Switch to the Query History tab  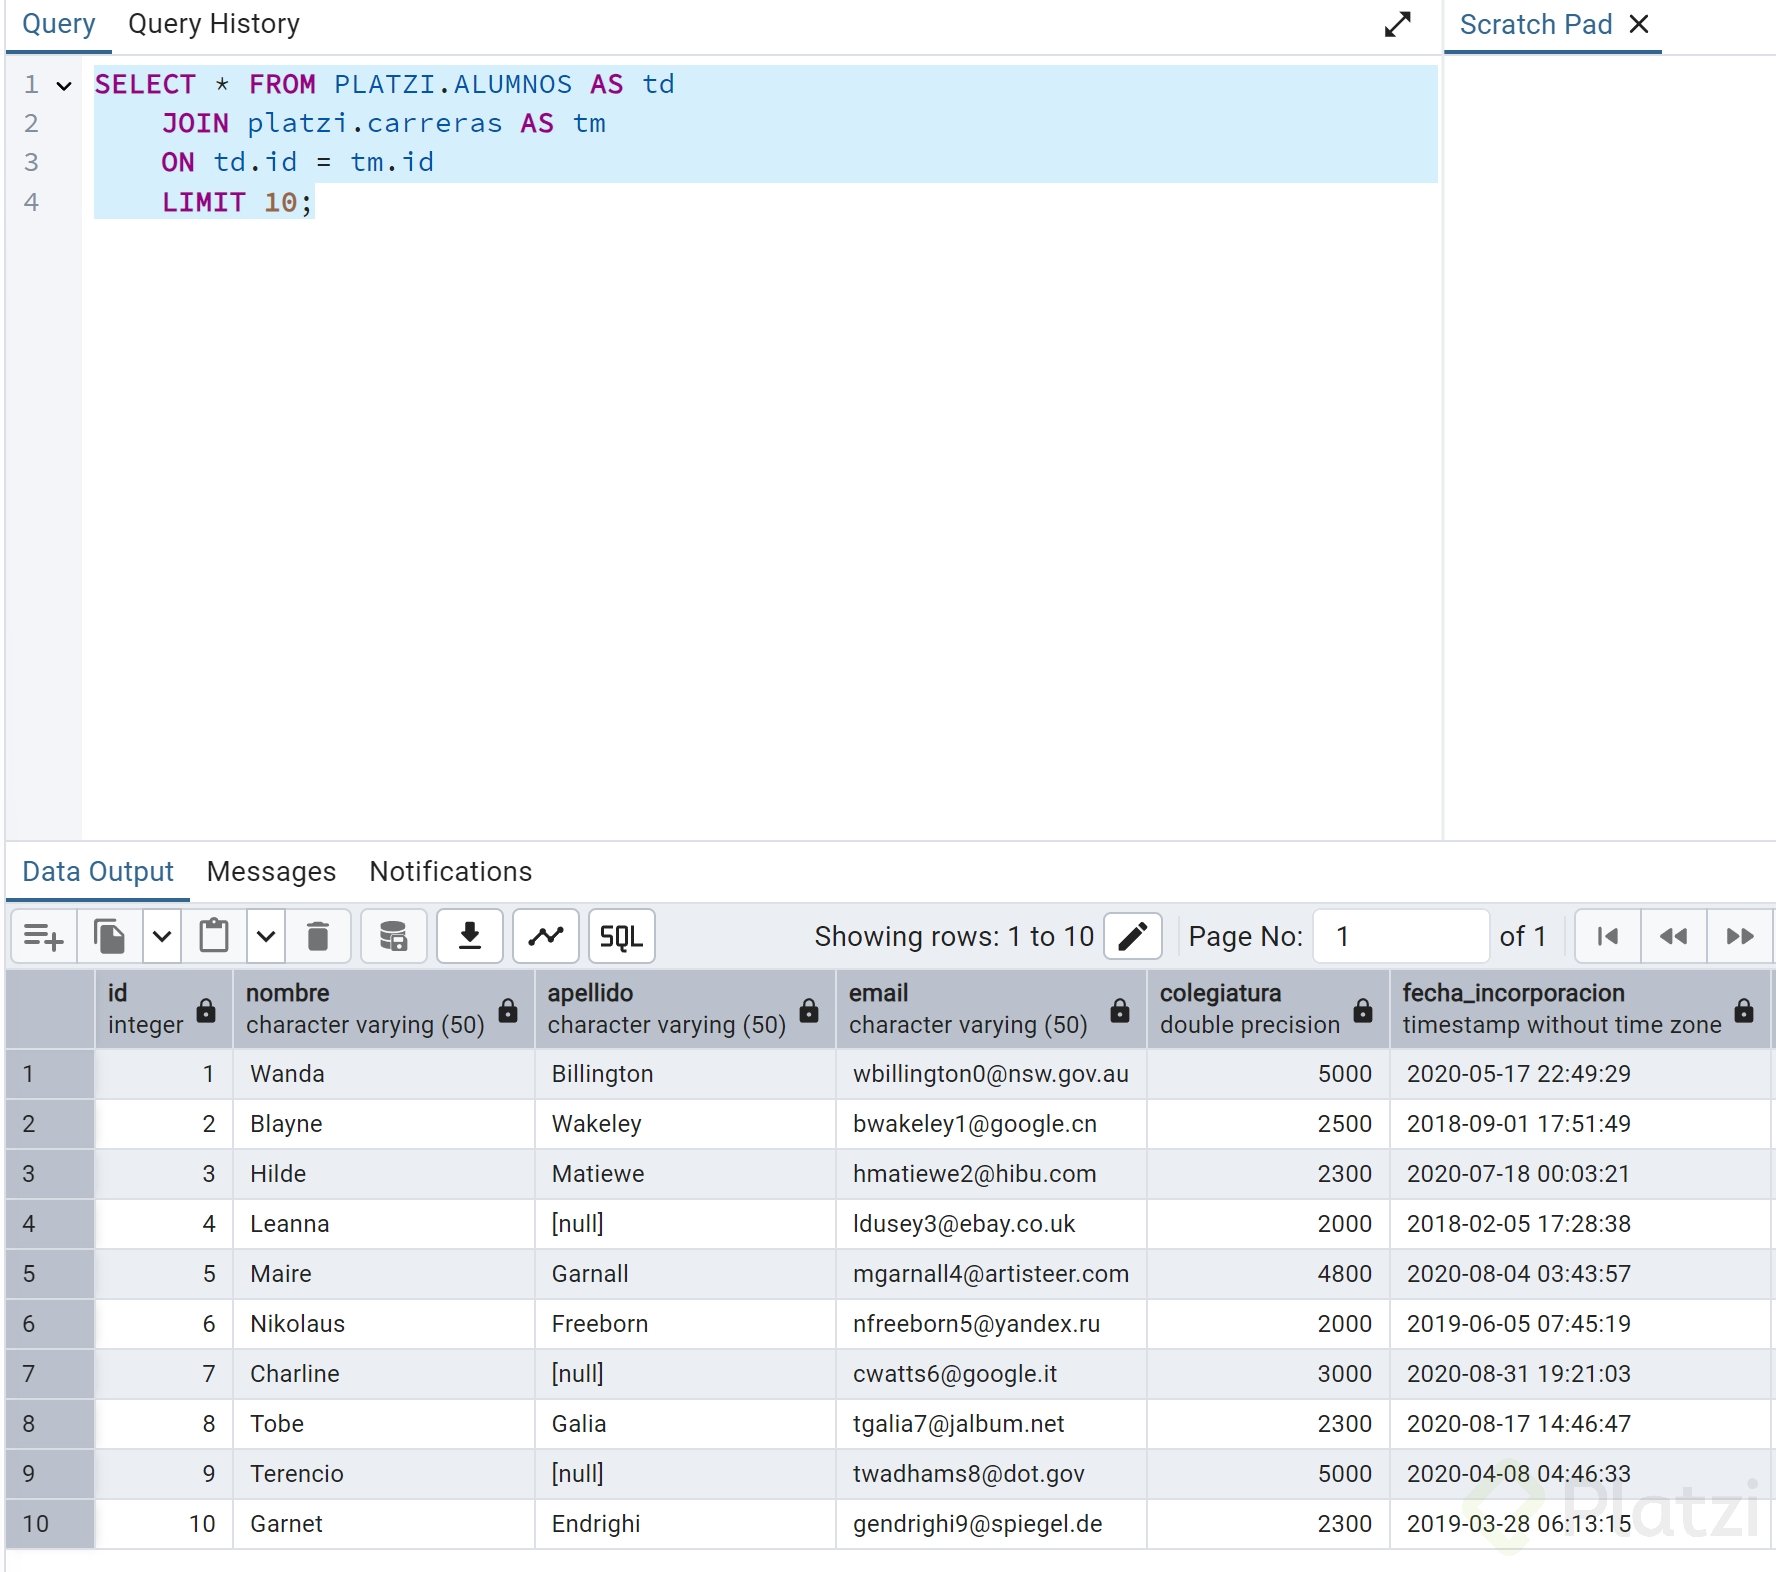213,24
